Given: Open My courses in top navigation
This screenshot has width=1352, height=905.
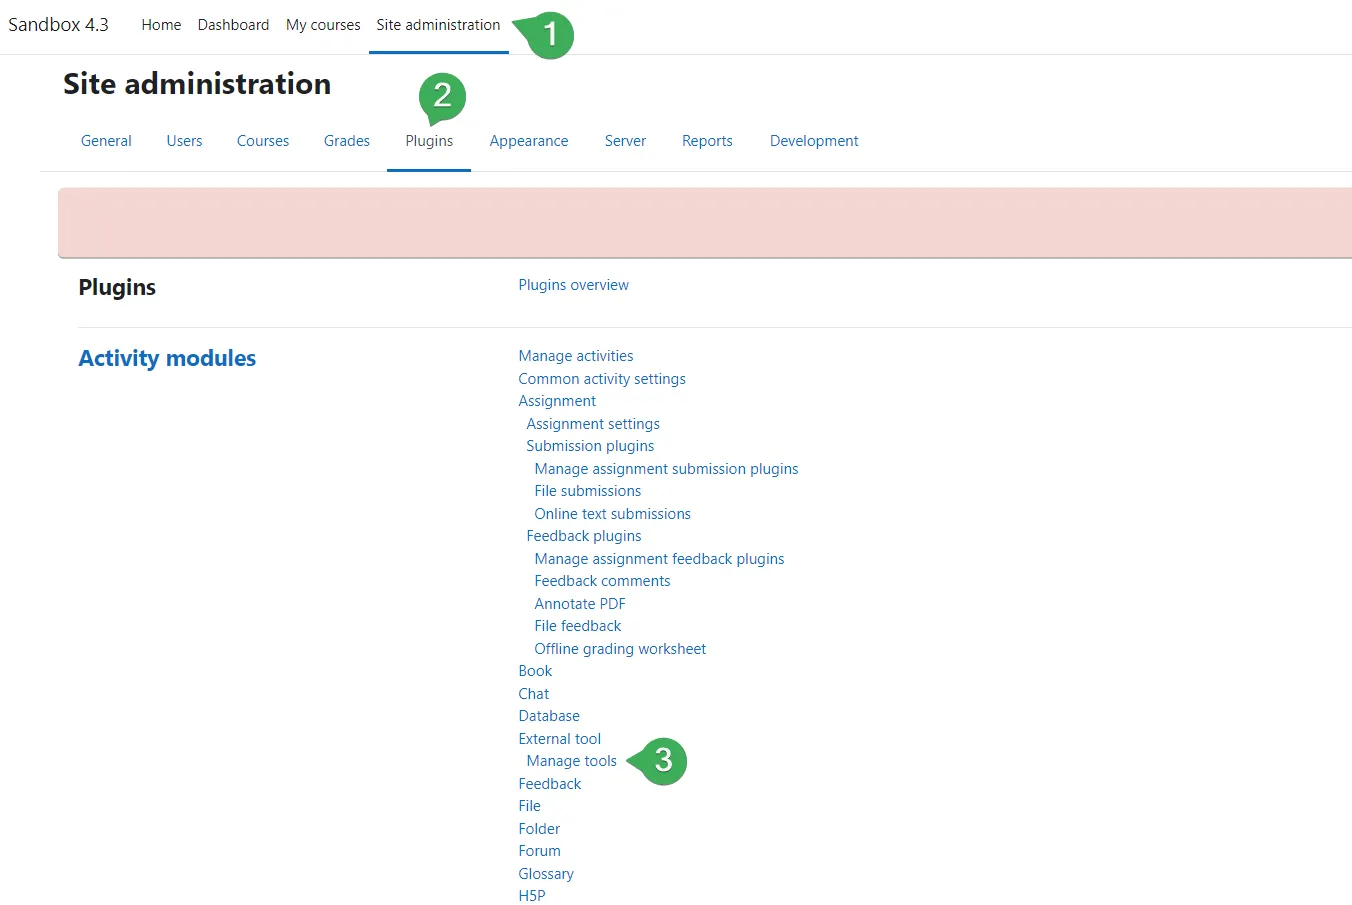Looking at the screenshot, I should point(323,25).
